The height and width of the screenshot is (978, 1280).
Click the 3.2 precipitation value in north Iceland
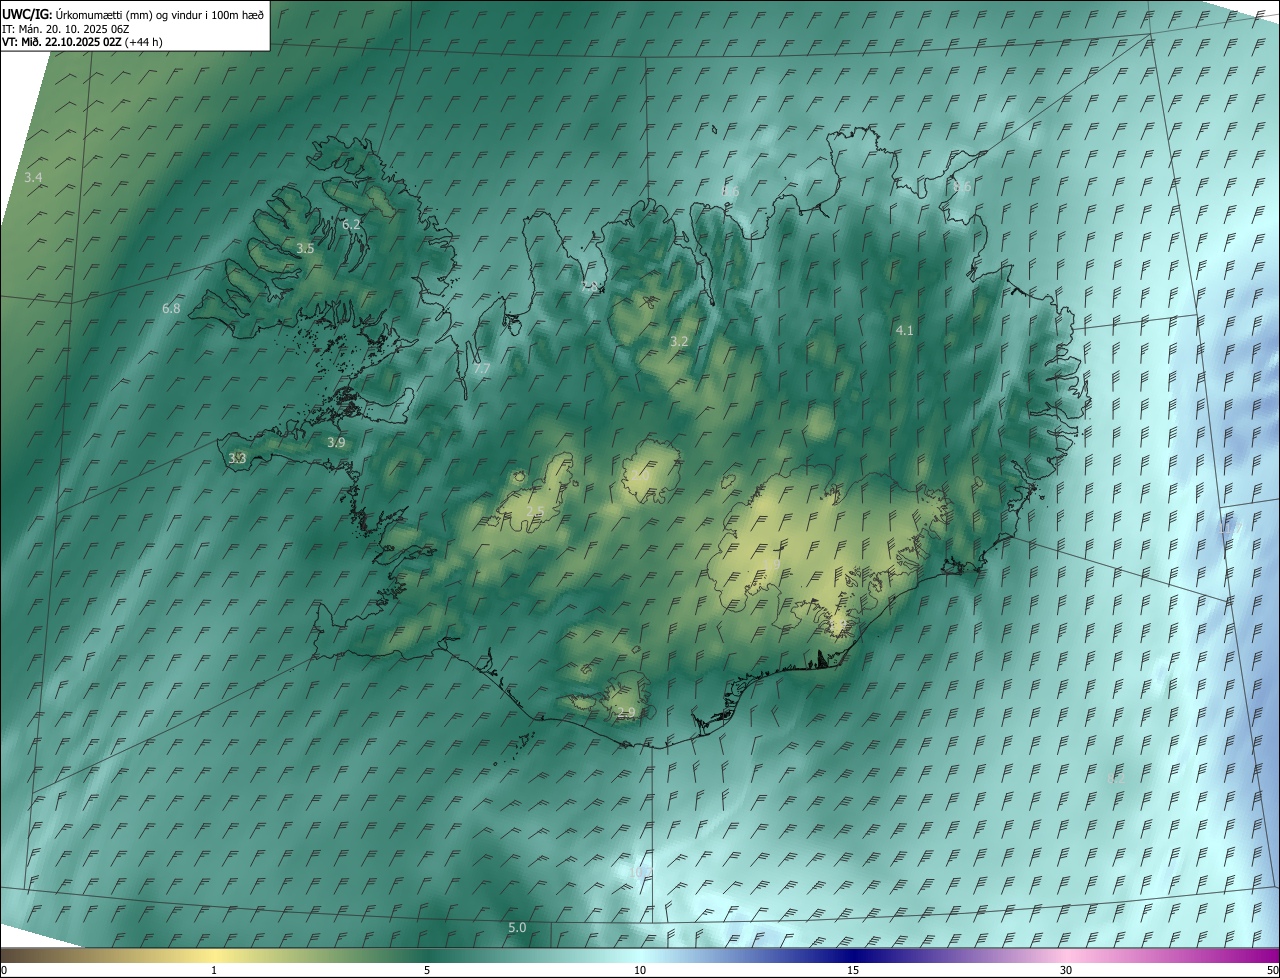point(679,341)
